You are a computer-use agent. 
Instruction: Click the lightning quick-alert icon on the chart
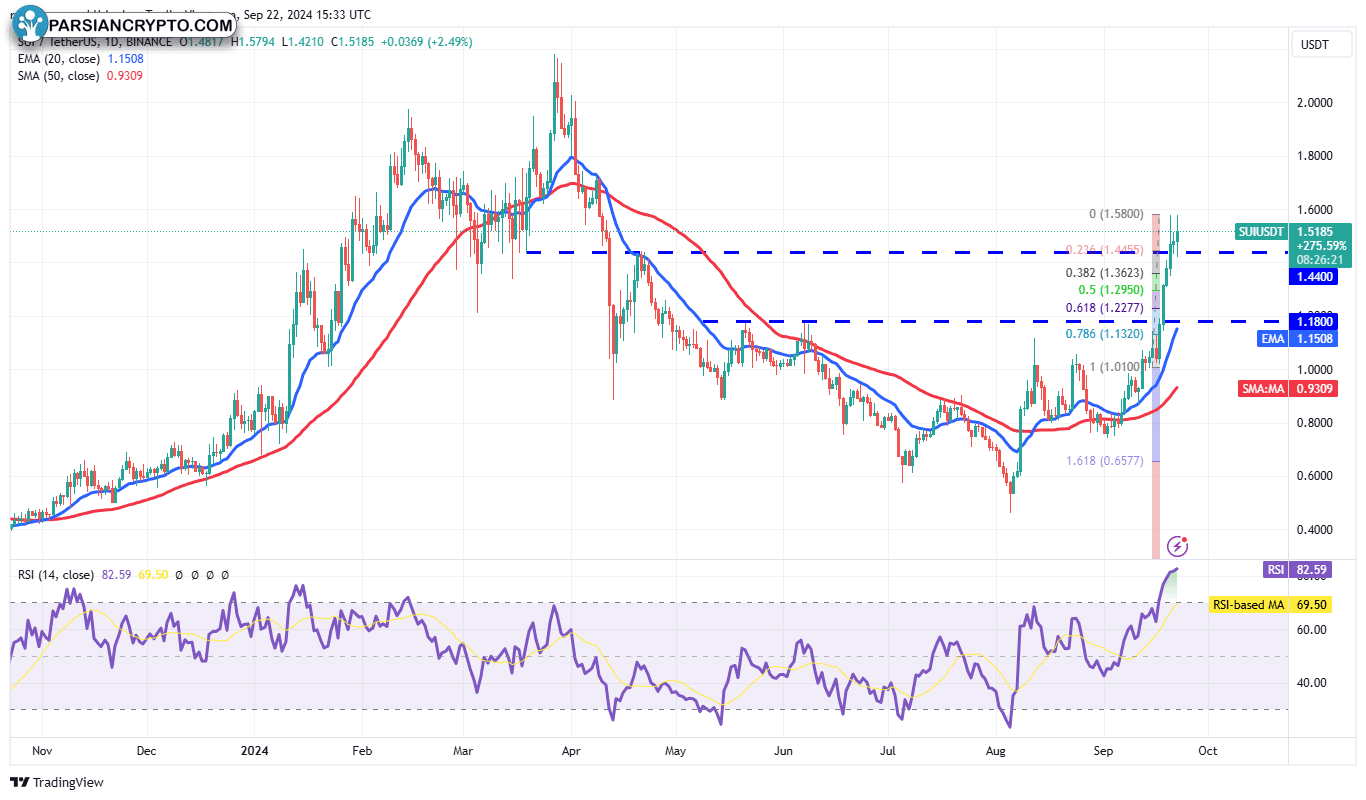(x=1177, y=545)
